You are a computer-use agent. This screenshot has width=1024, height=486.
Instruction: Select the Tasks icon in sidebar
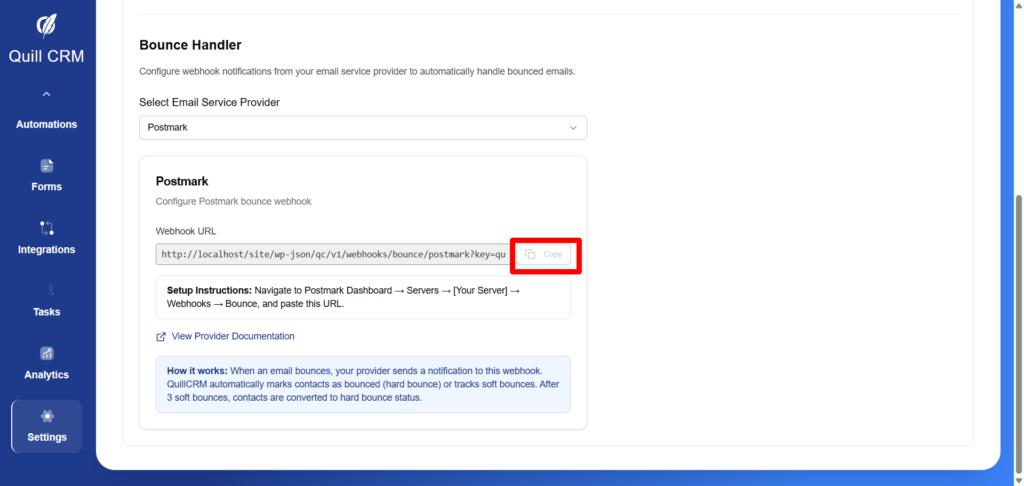click(x=46, y=290)
